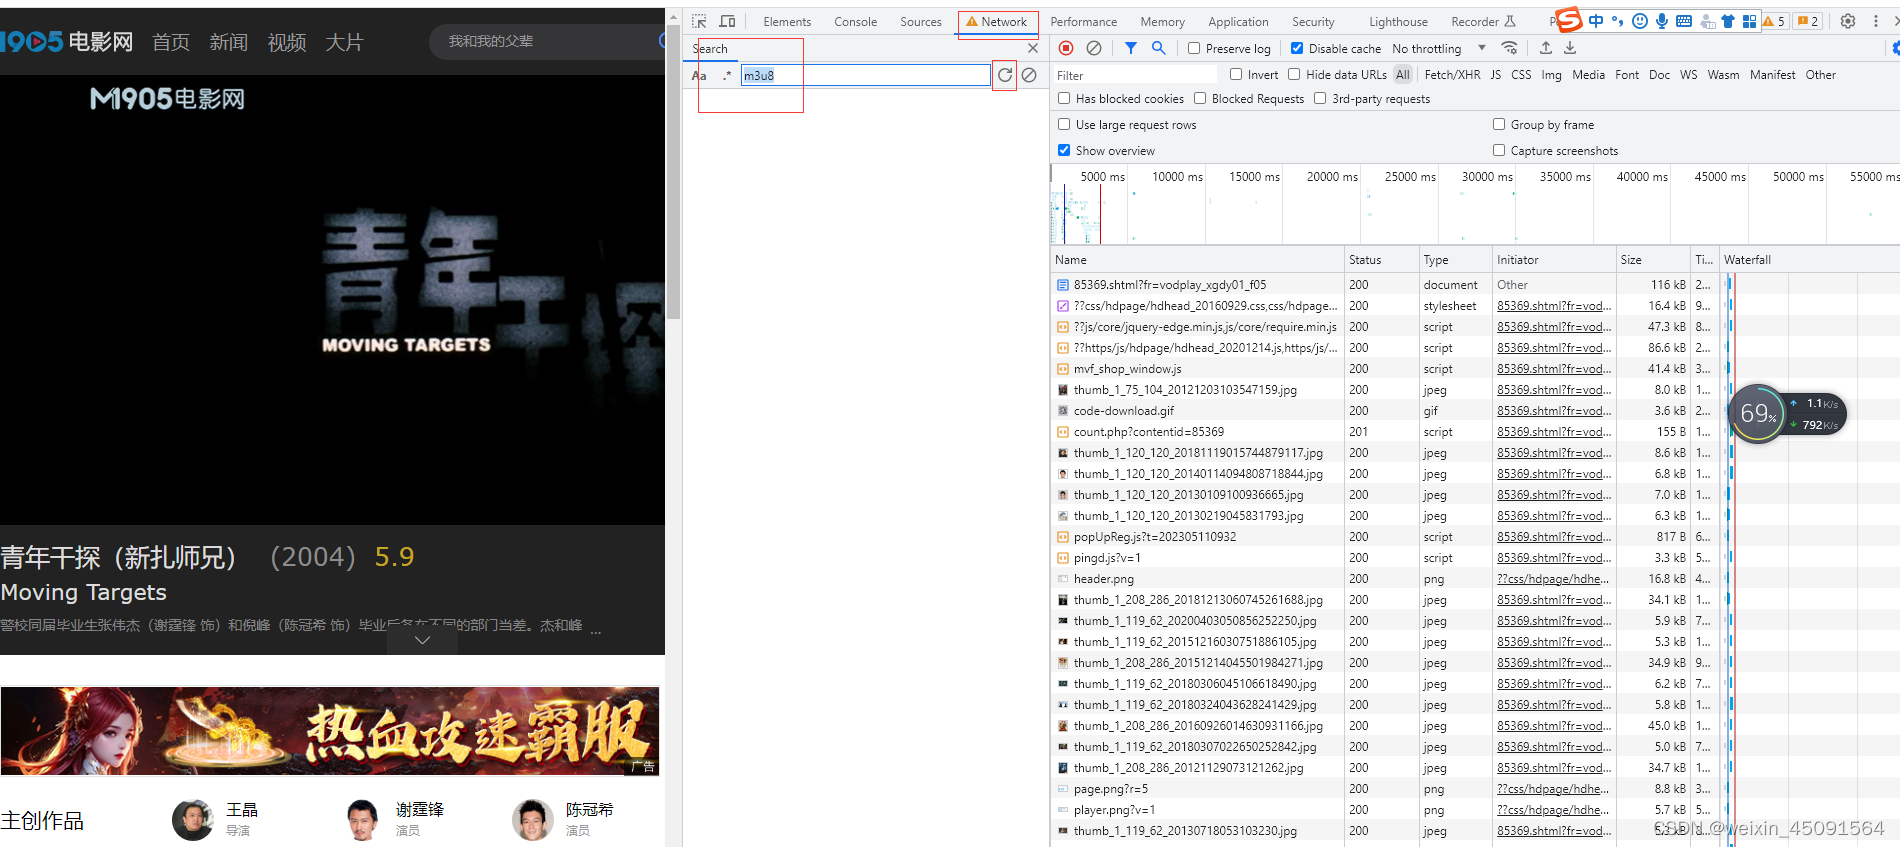1900x847 pixels.
Task: Click the network Filter text field
Action: tap(1135, 75)
